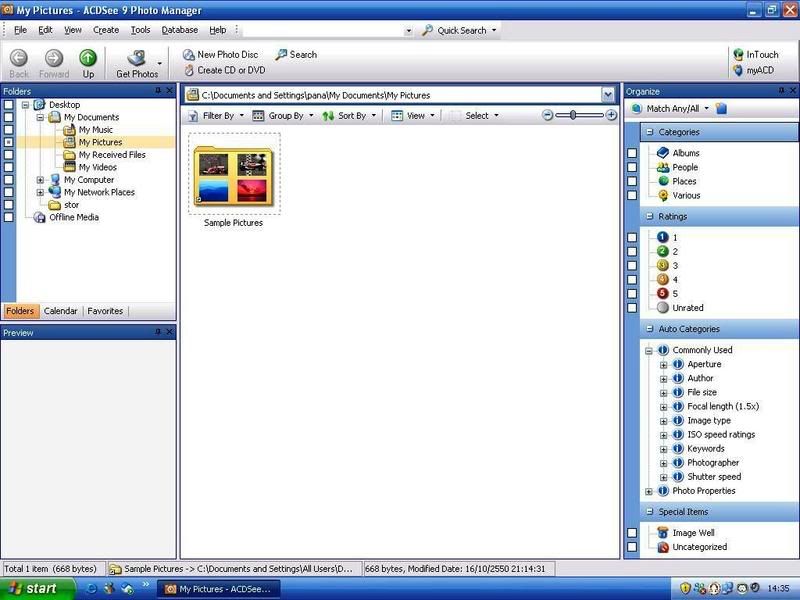This screenshot has height=600, width=800.
Task: Click the New Photo Disc icon
Action: pyautogui.click(x=189, y=55)
